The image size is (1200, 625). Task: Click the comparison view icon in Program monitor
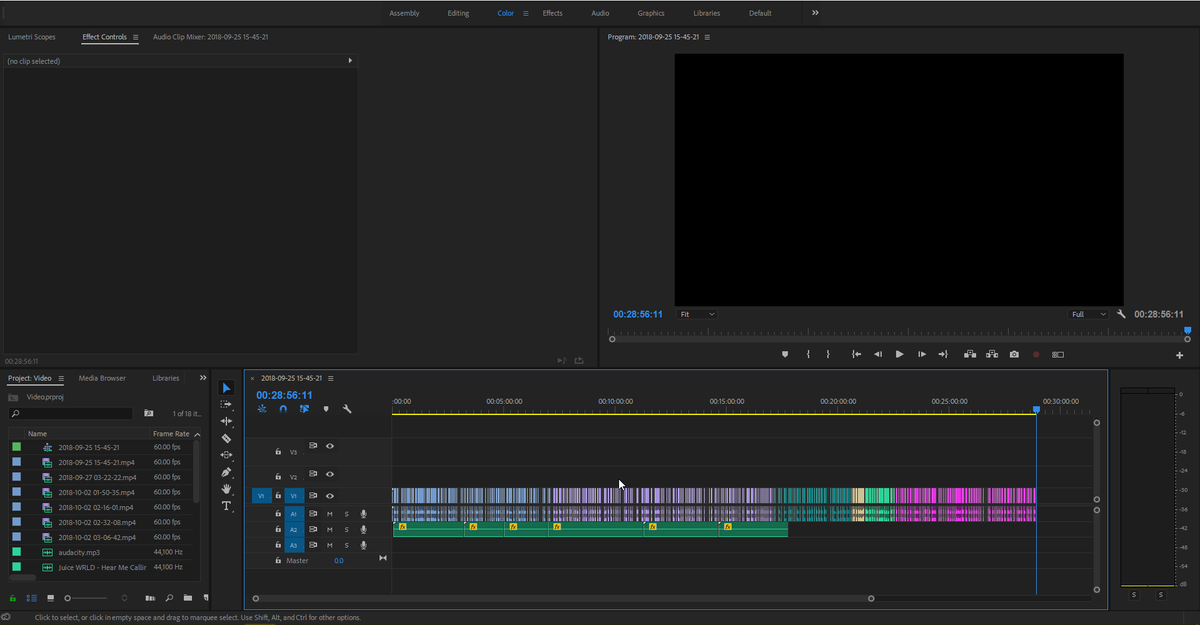1058,354
